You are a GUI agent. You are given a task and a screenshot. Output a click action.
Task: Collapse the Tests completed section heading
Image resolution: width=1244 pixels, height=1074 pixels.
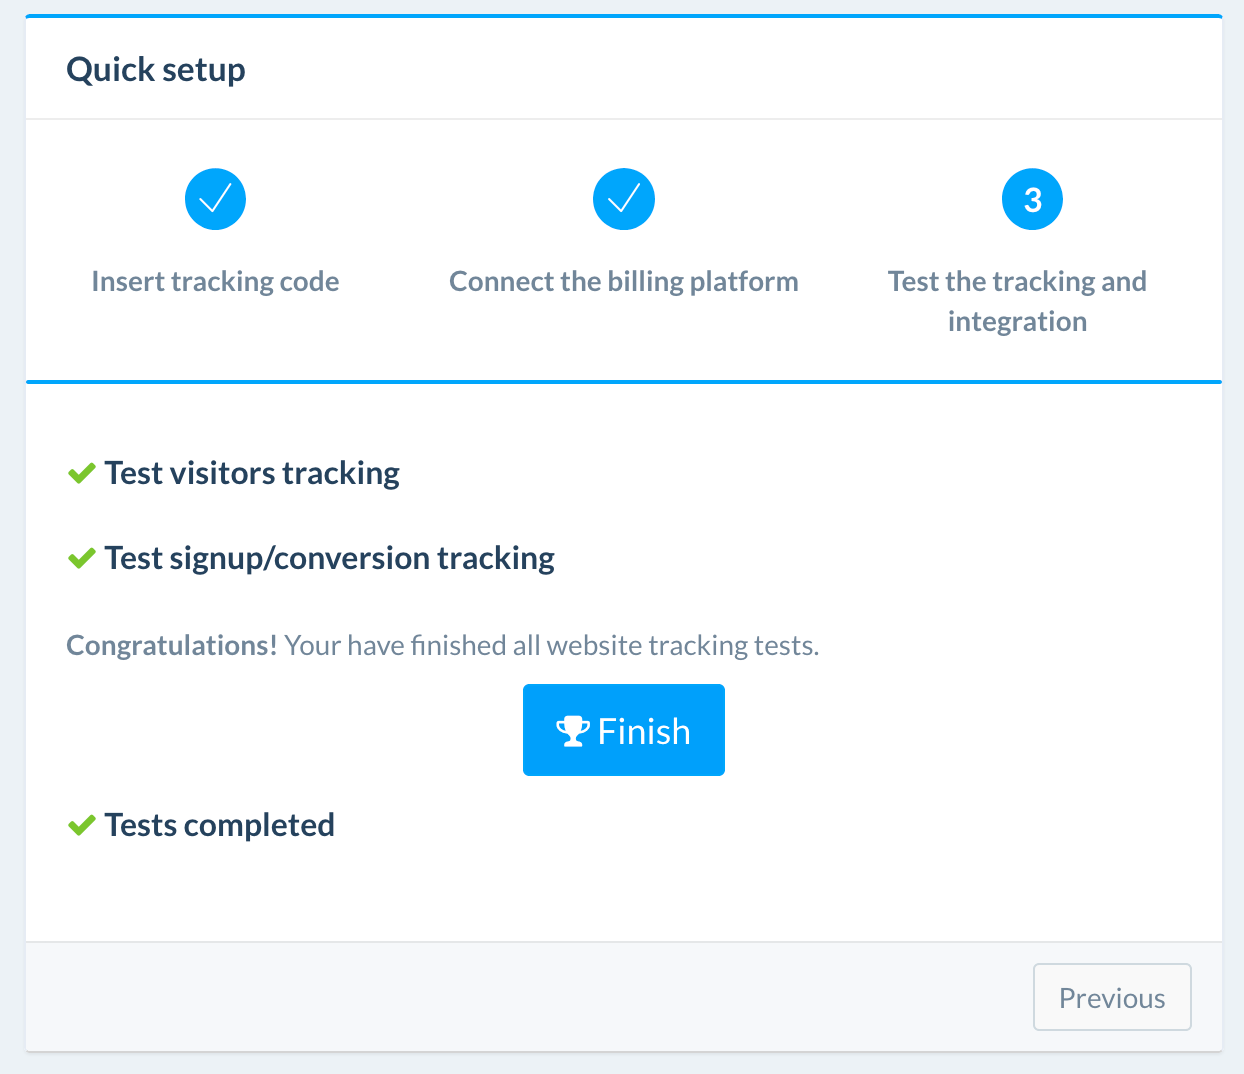click(219, 825)
